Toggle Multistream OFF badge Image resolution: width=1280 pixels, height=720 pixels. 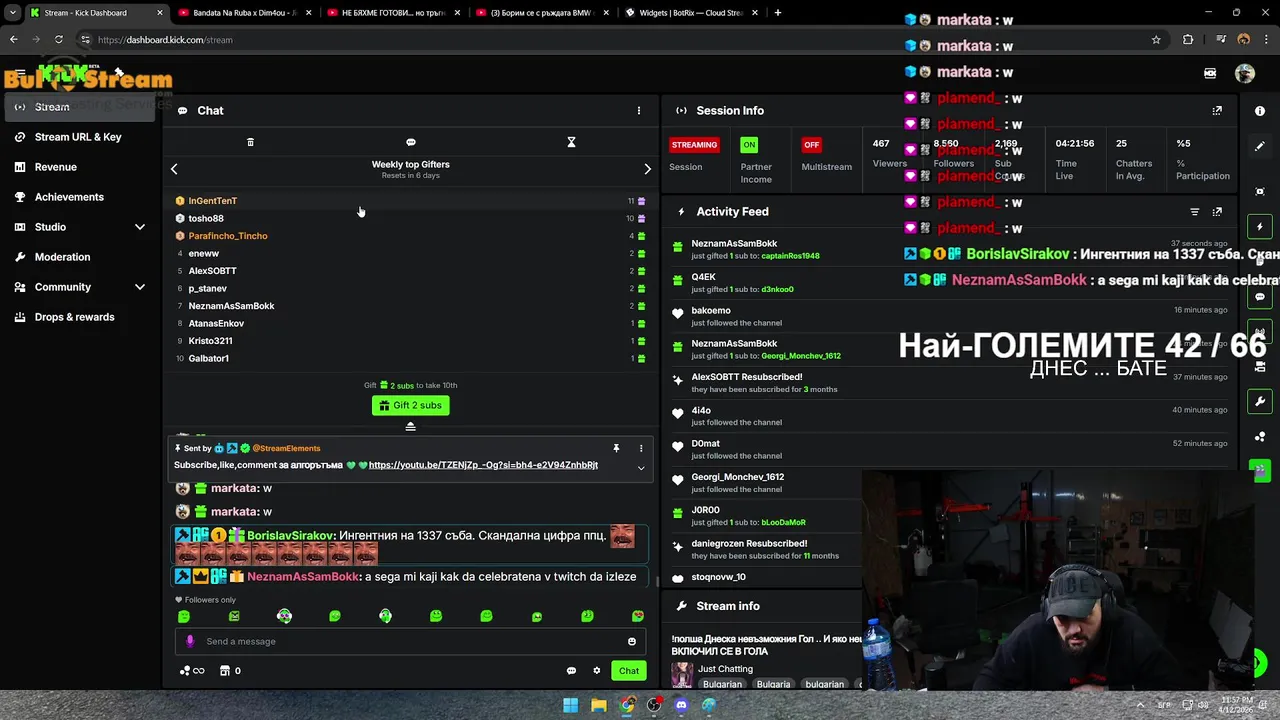tap(811, 145)
